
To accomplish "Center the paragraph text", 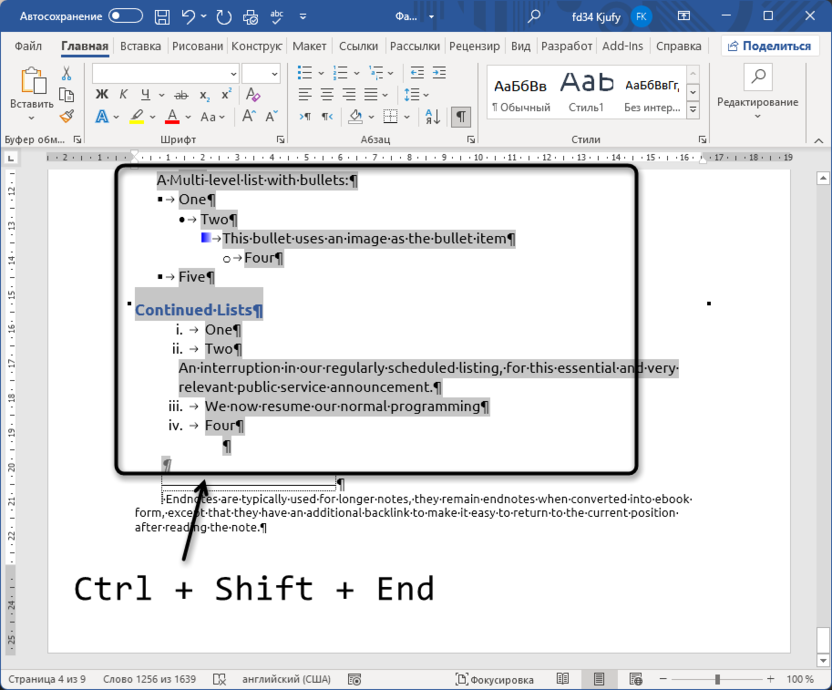I will tap(327, 95).
